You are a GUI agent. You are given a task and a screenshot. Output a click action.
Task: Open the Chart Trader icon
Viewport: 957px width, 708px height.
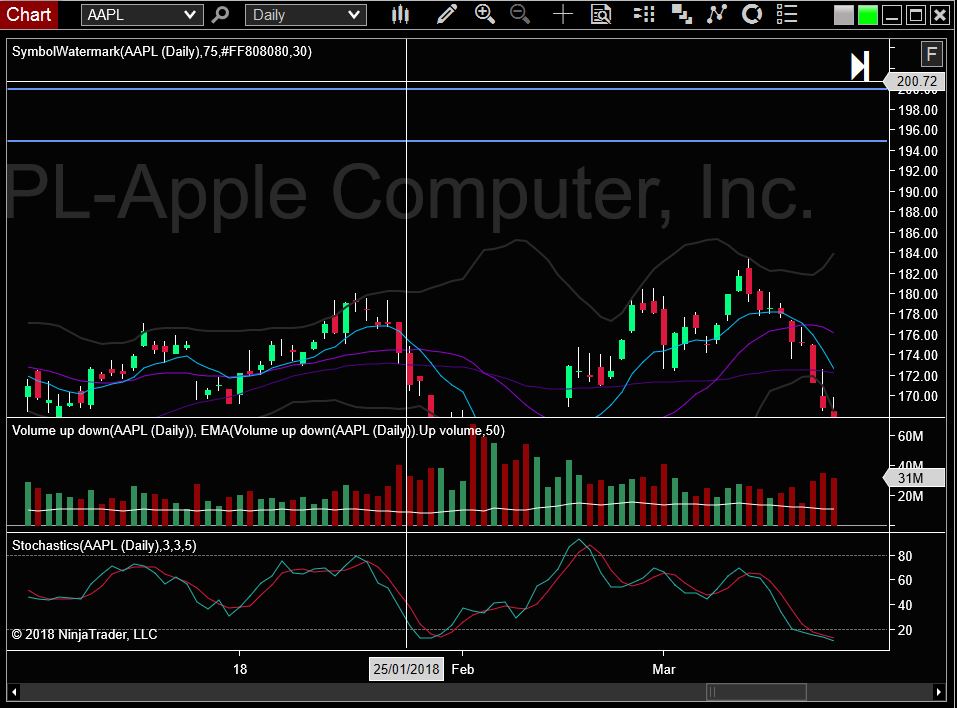point(644,14)
